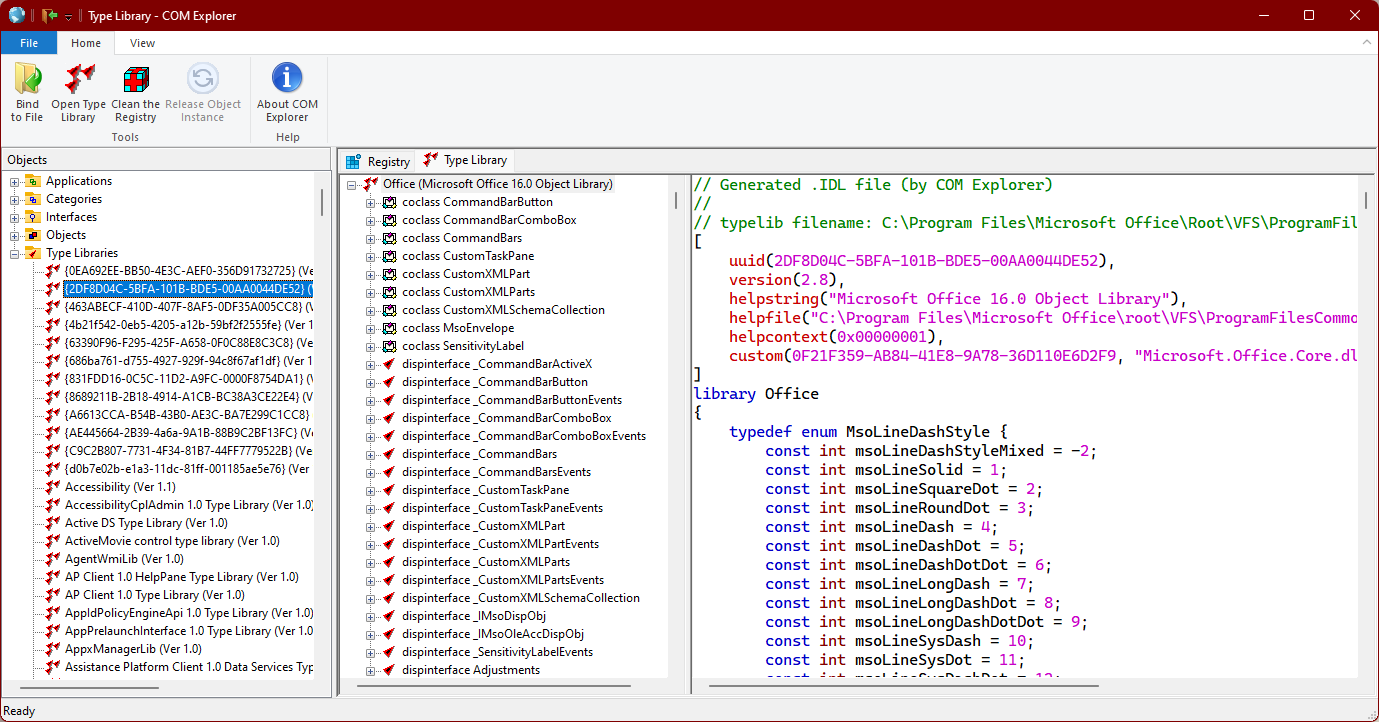Collapse ribbon with the chevron arrow

[1366, 43]
